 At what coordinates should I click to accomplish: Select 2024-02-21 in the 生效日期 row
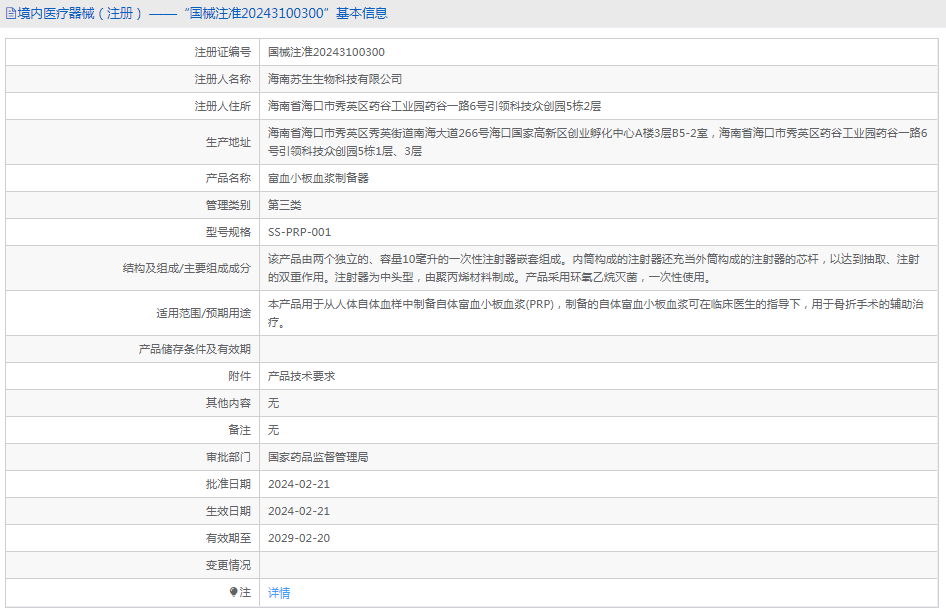coord(299,511)
